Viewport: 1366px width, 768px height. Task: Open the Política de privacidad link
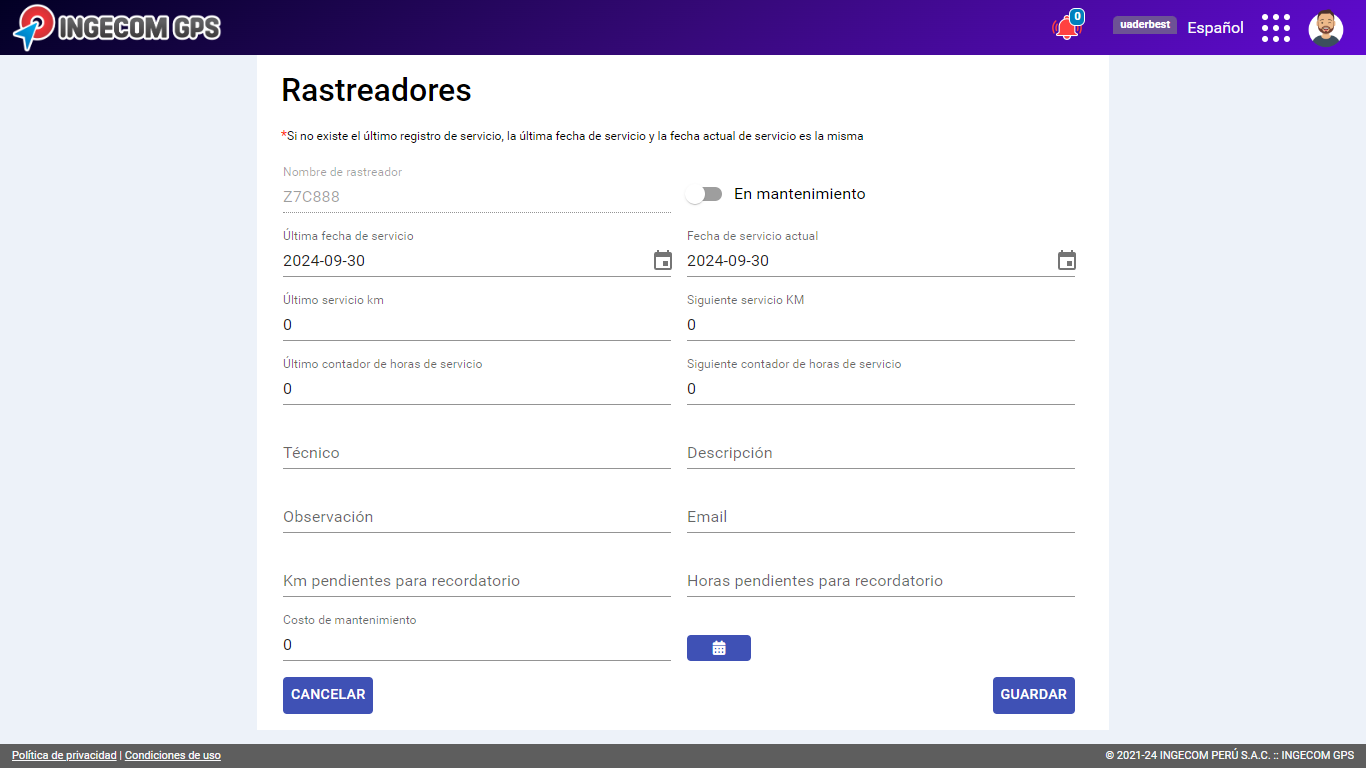coord(64,756)
